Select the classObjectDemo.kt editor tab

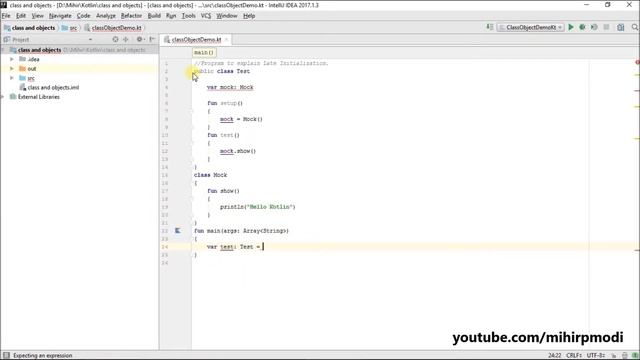coord(196,40)
